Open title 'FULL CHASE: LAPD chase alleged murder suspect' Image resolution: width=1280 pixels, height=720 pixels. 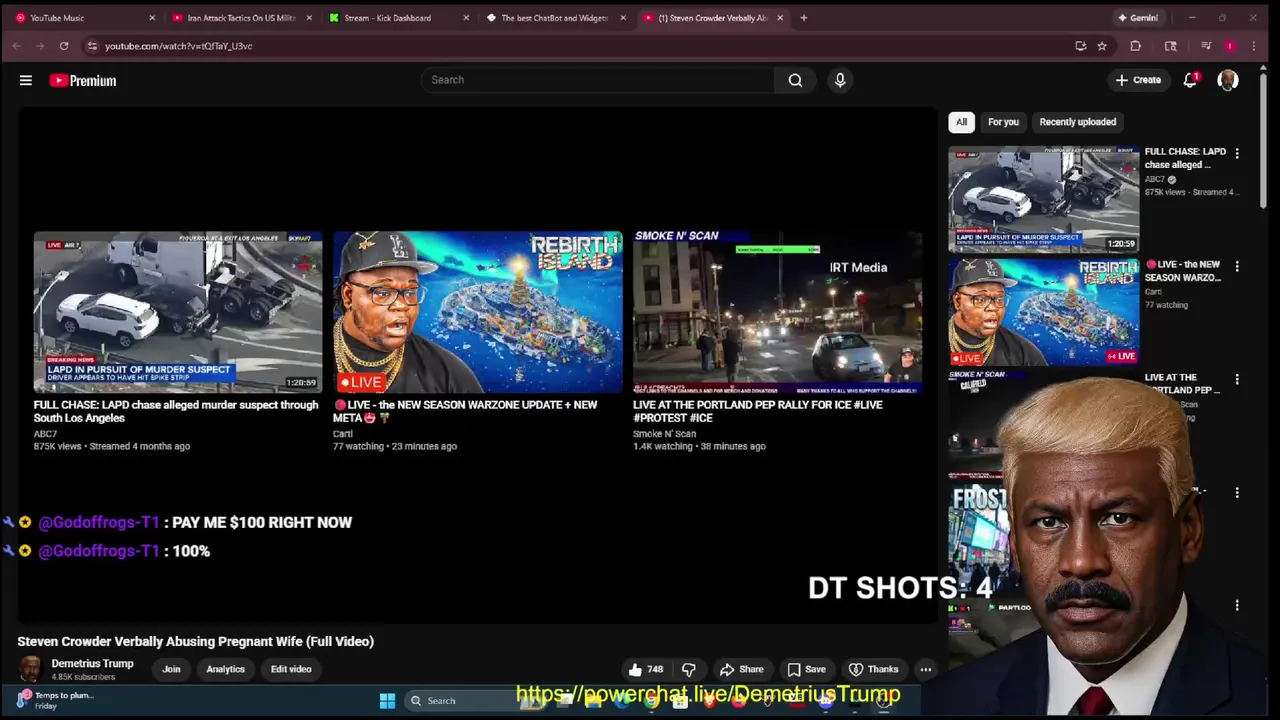click(176, 411)
